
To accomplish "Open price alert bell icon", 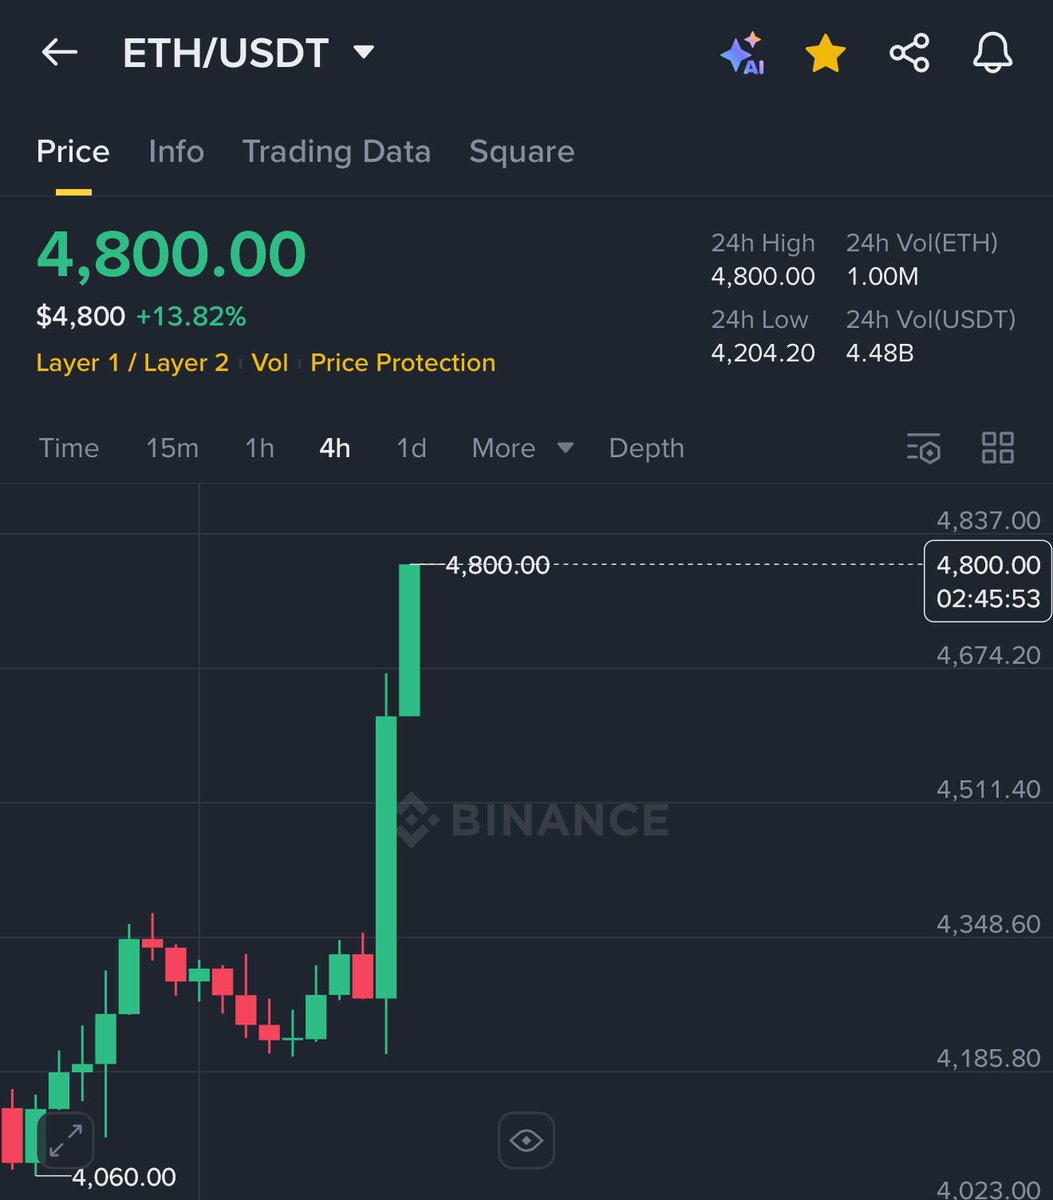I will [x=993, y=53].
